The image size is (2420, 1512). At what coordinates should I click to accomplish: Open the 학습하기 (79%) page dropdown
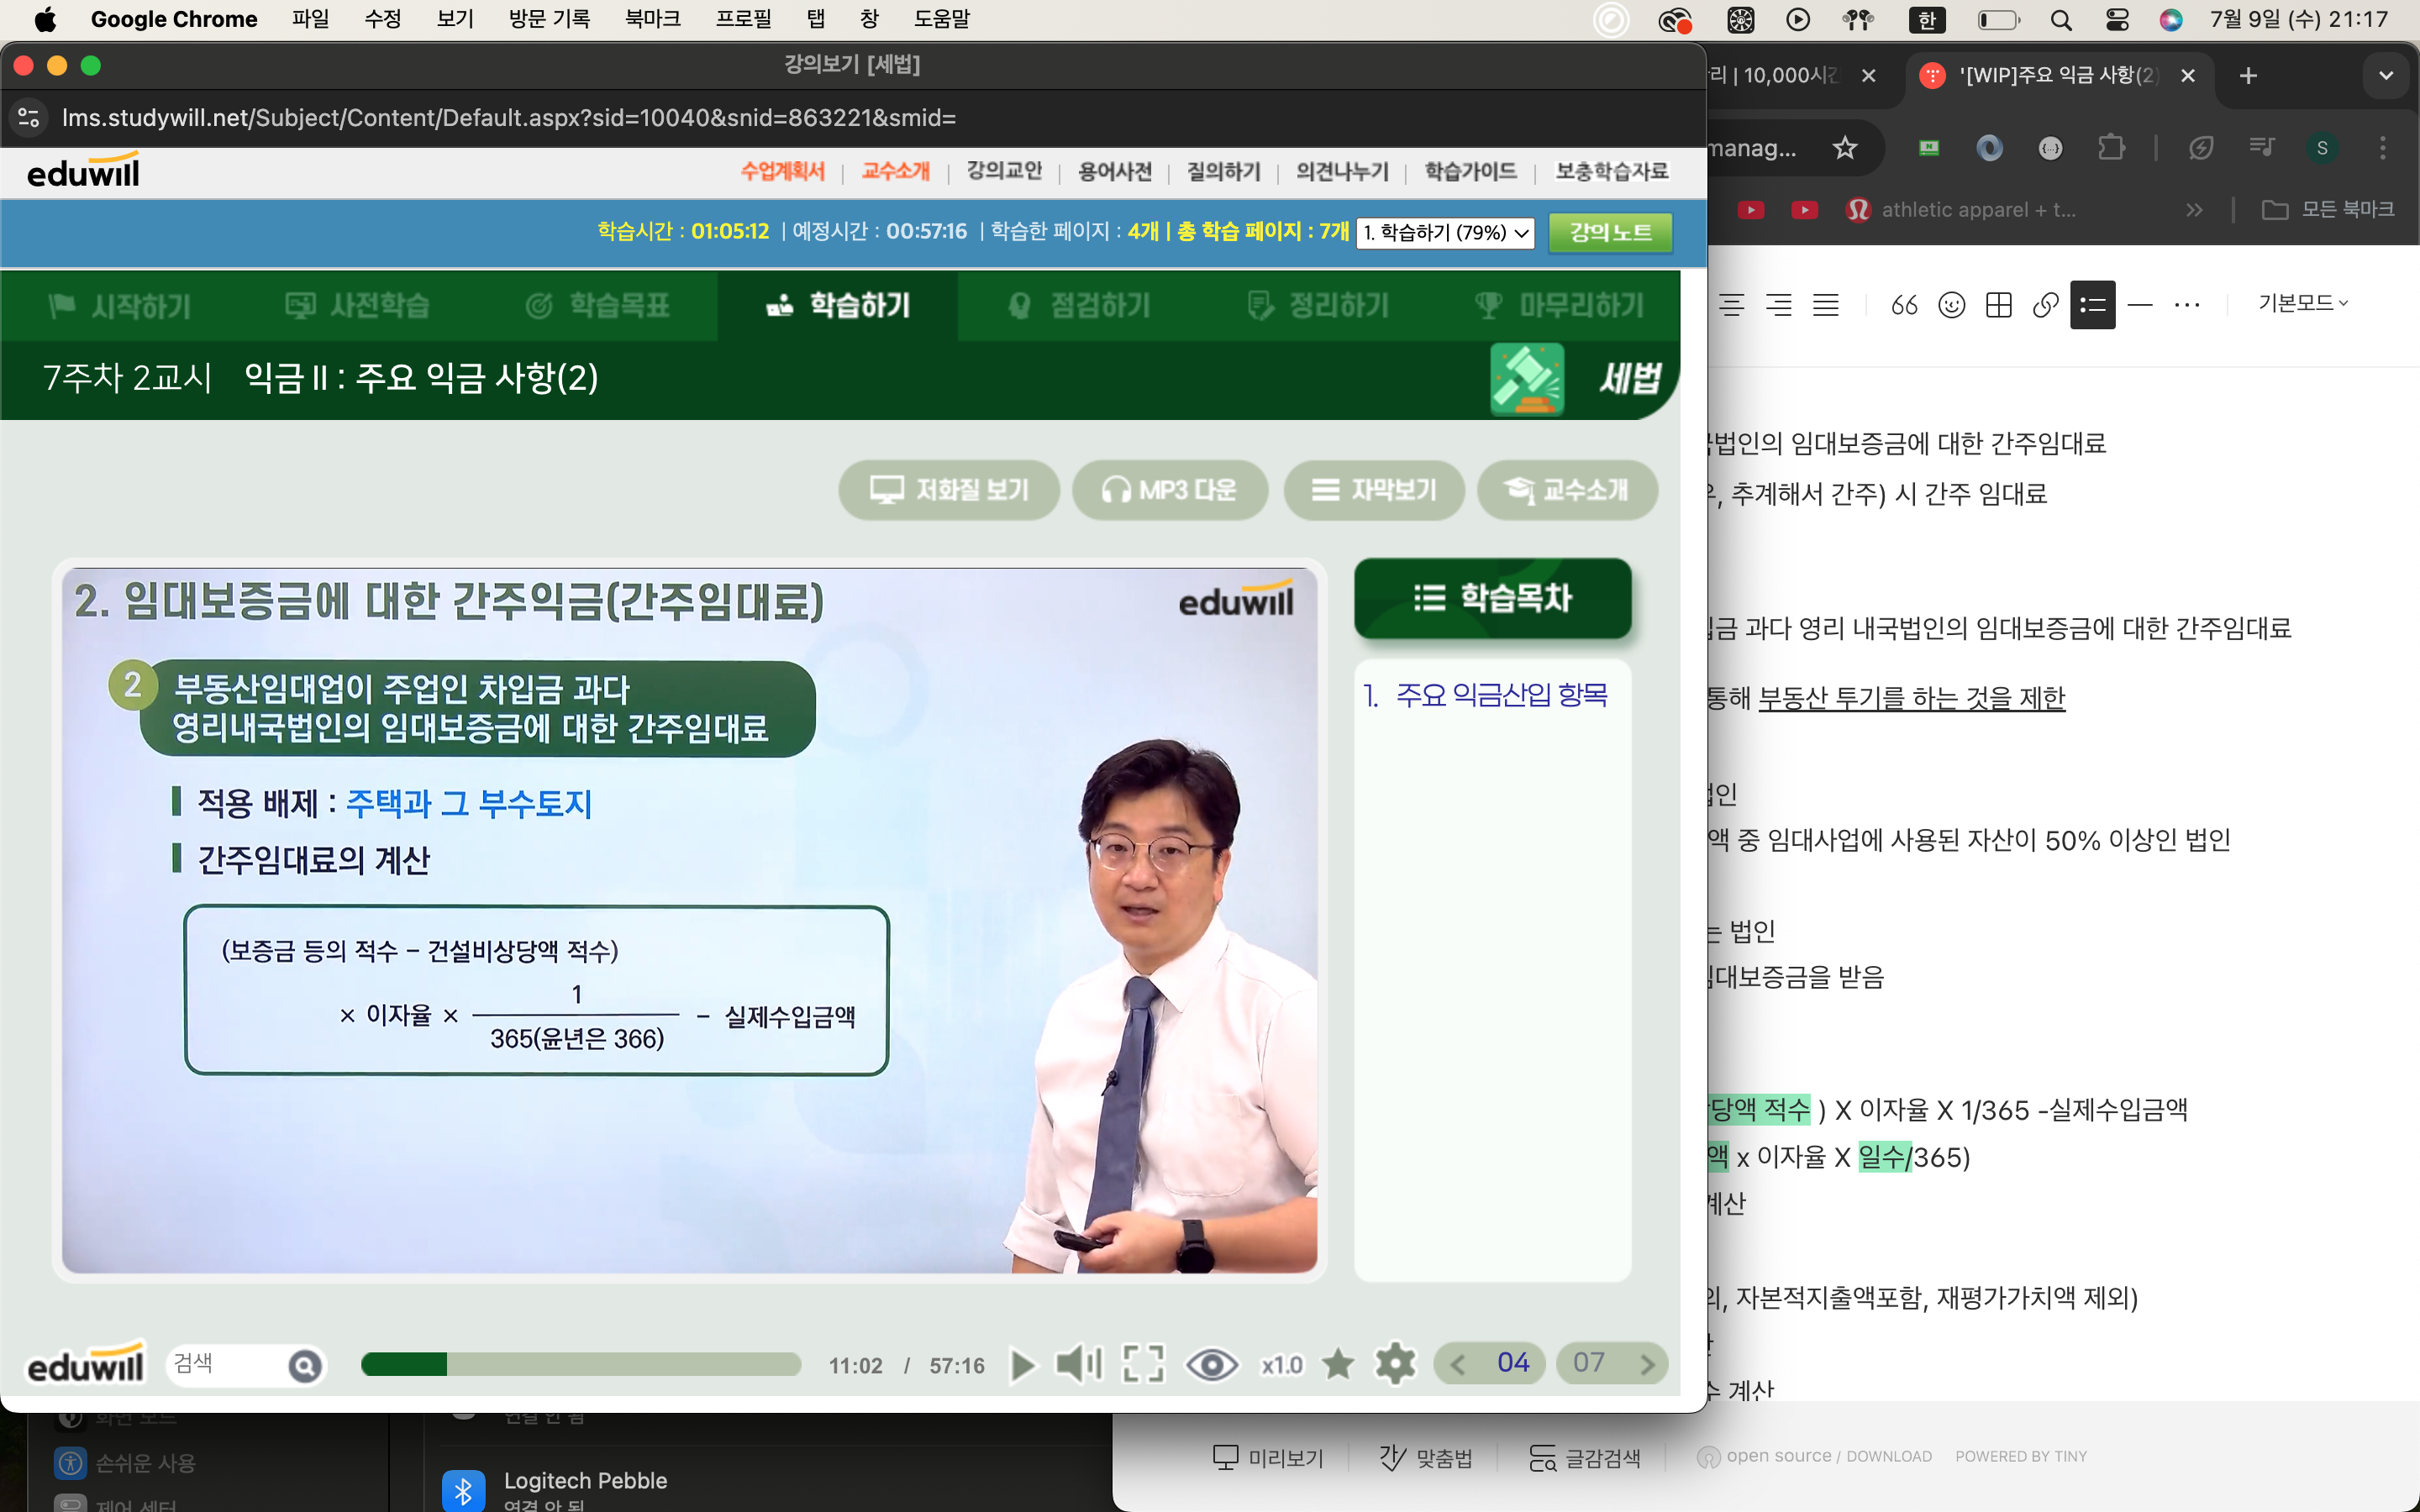click(1445, 233)
